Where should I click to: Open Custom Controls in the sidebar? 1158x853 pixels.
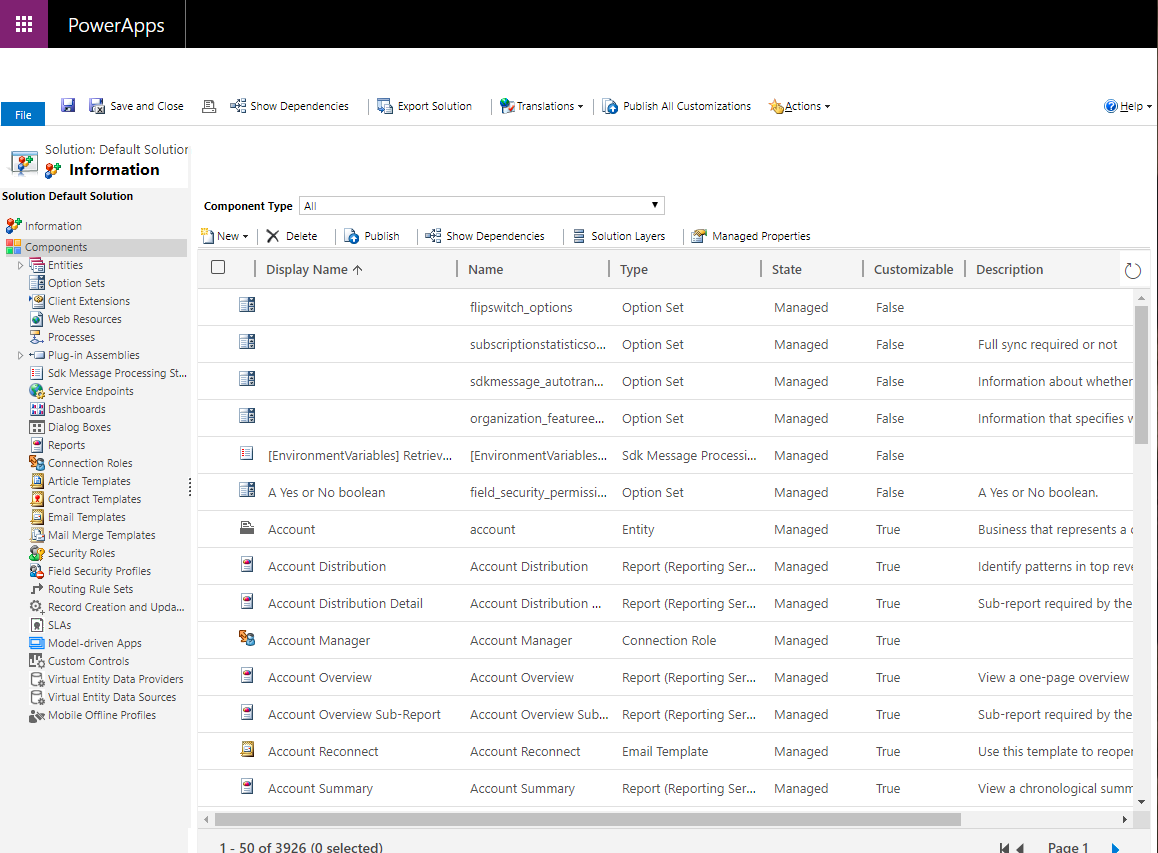tap(89, 661)
